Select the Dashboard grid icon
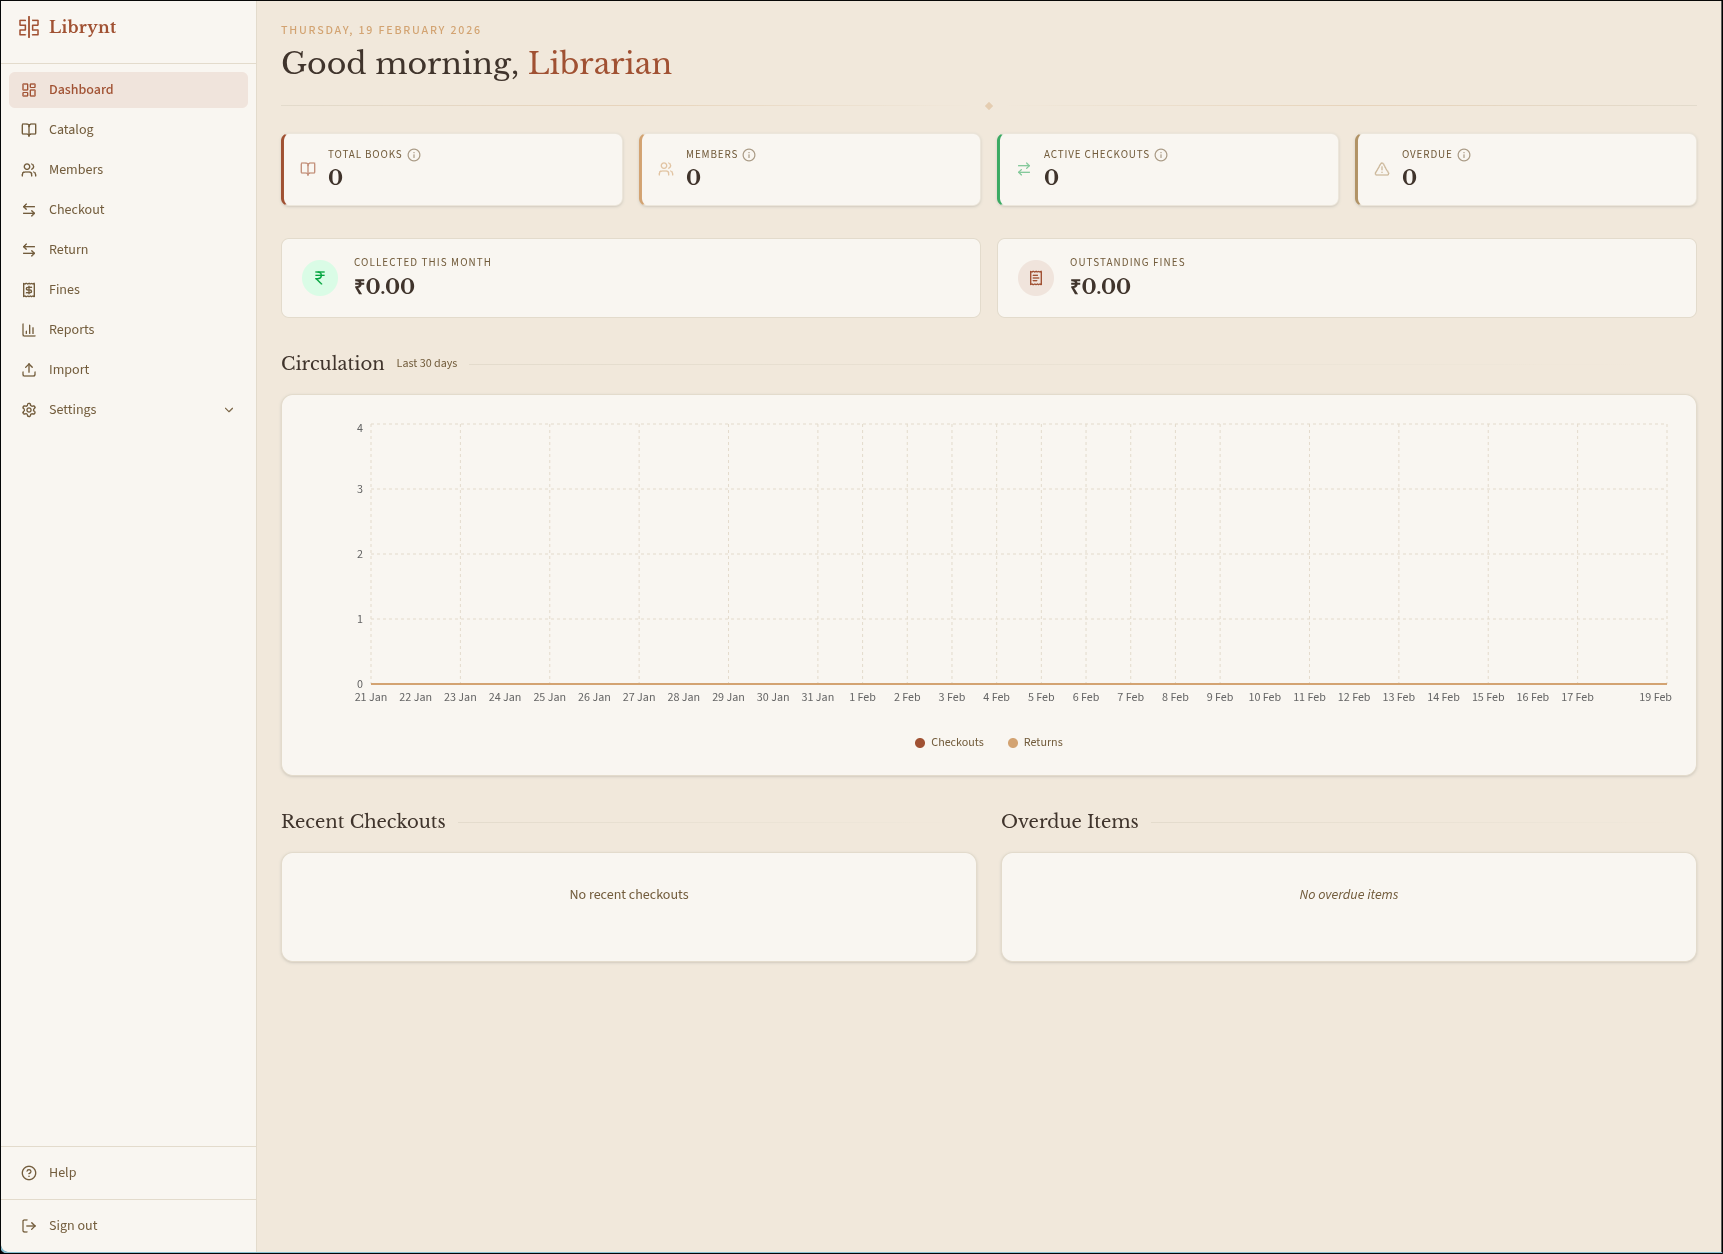The height and width of the screenshot is (1254, 1723). click(29, 89)
